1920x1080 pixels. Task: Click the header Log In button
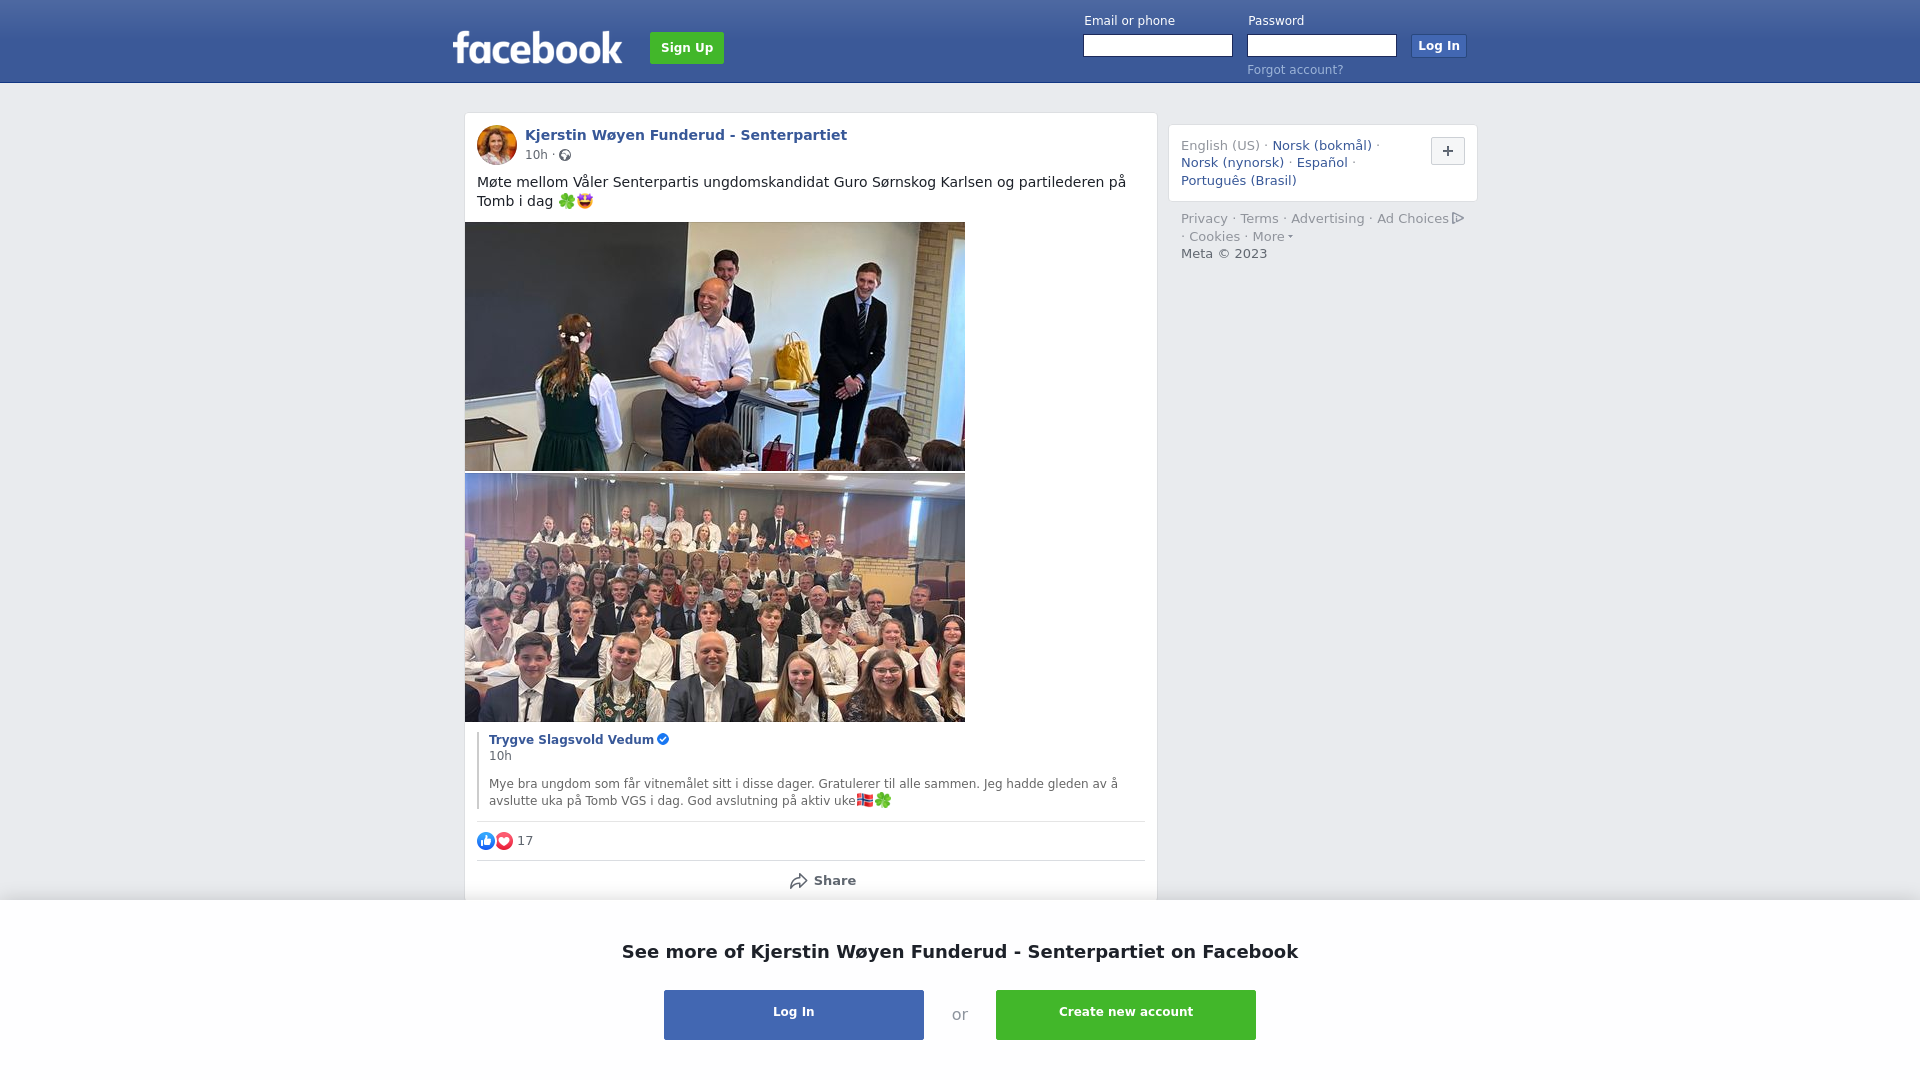click(1439, 46)
